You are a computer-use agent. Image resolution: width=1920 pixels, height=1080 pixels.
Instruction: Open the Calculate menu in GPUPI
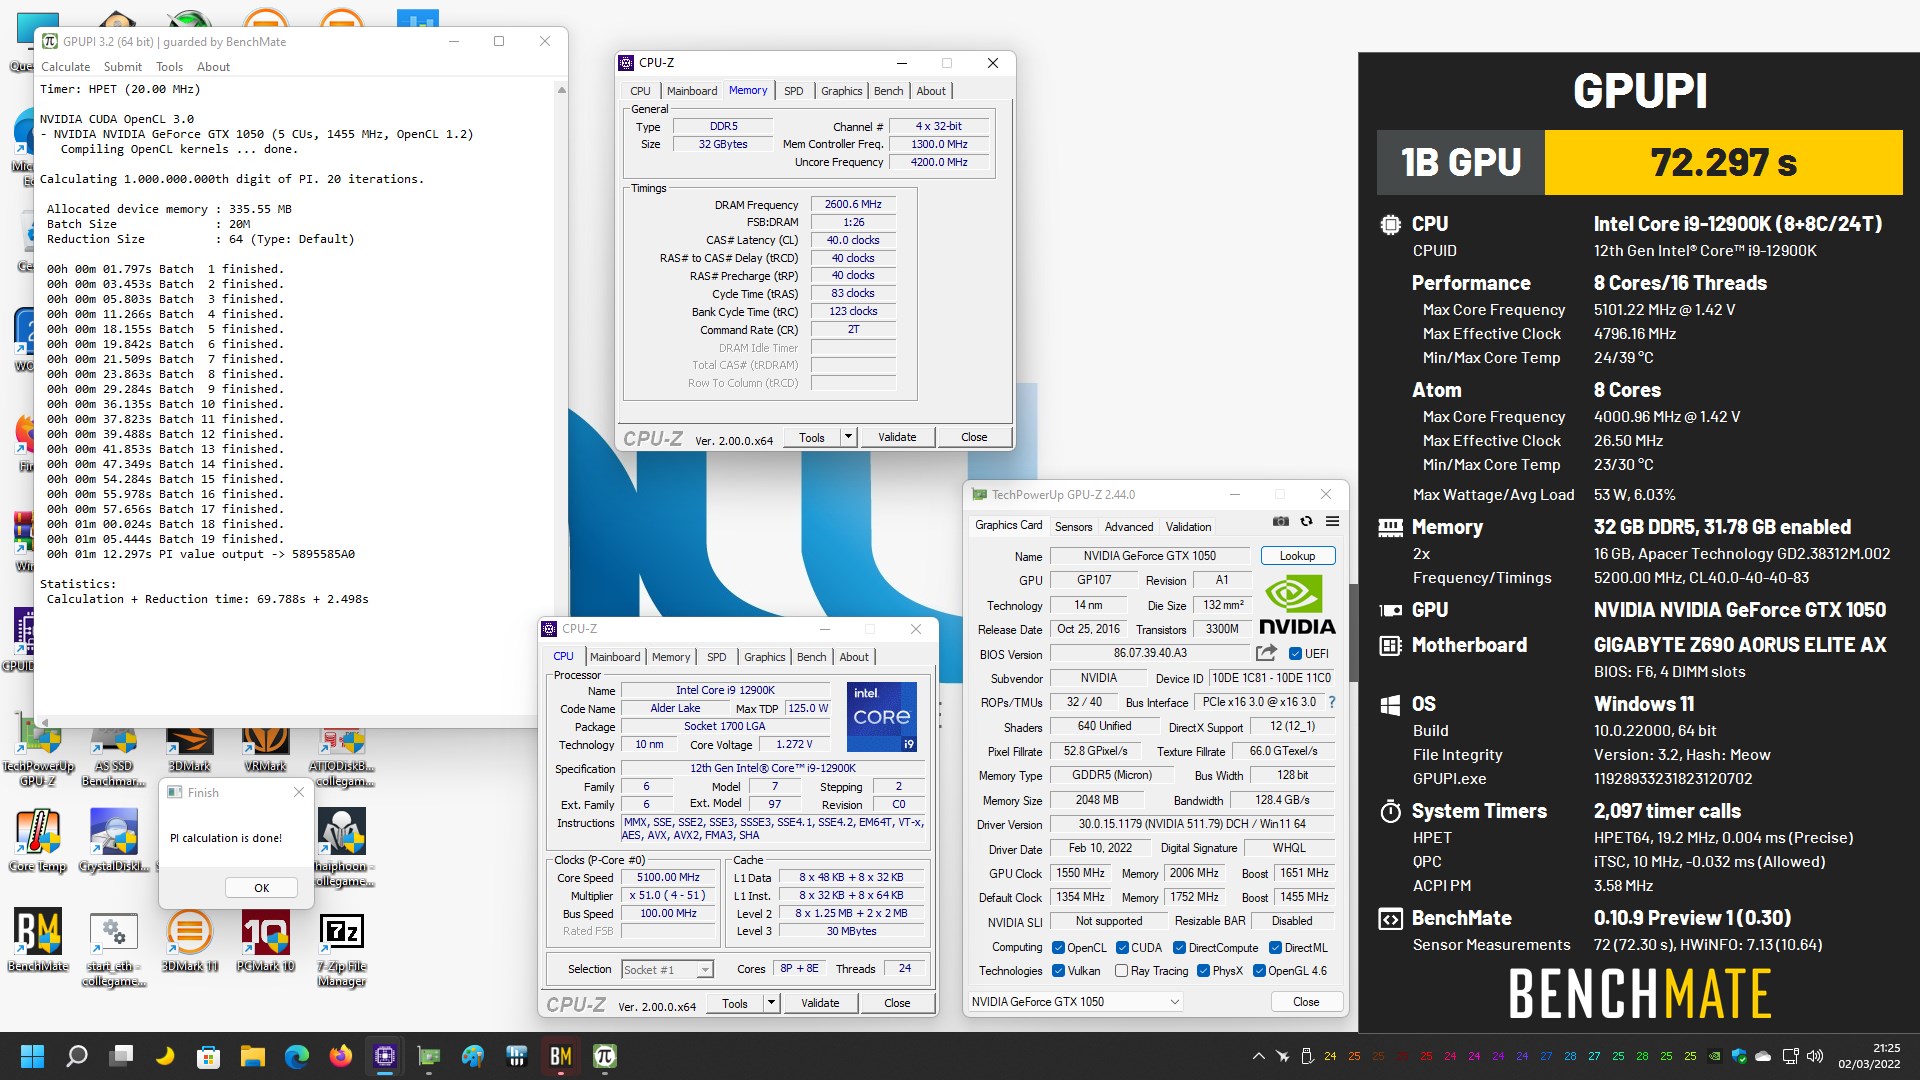[65, 67]
